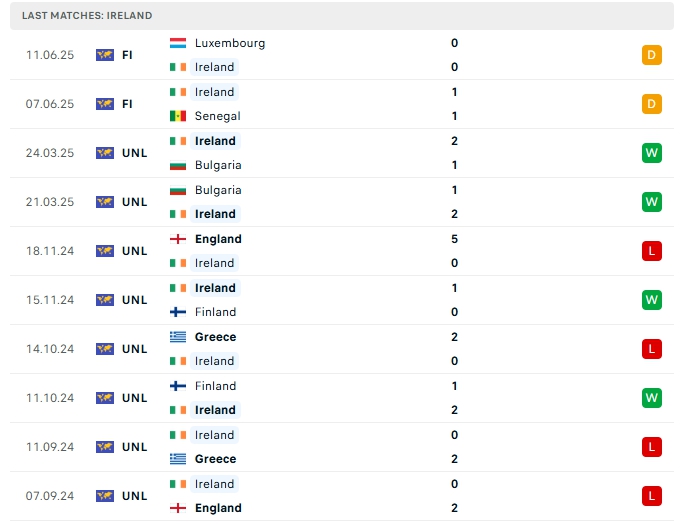The width and height of the screenshot is (682, 524).
Task: Open the Senegal team link
Action: [217, 116]
